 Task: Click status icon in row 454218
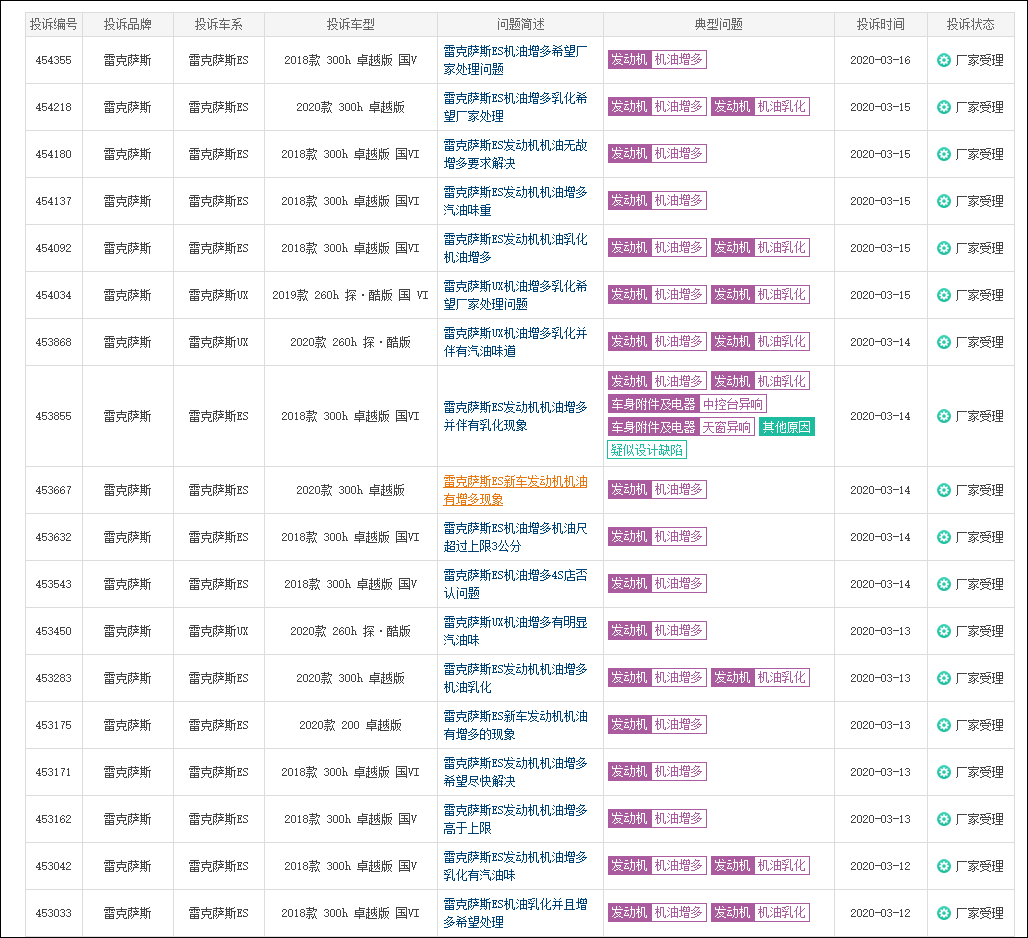click(x=943, y=107)
